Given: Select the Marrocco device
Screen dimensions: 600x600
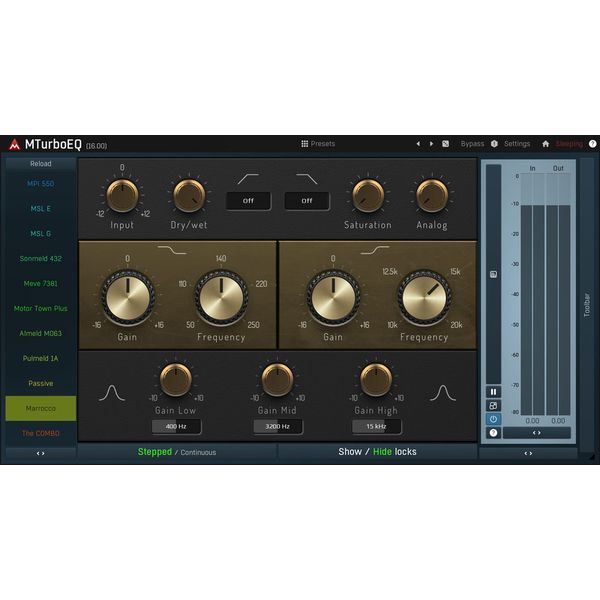Looking at the screenshot, I should point(41,408).
